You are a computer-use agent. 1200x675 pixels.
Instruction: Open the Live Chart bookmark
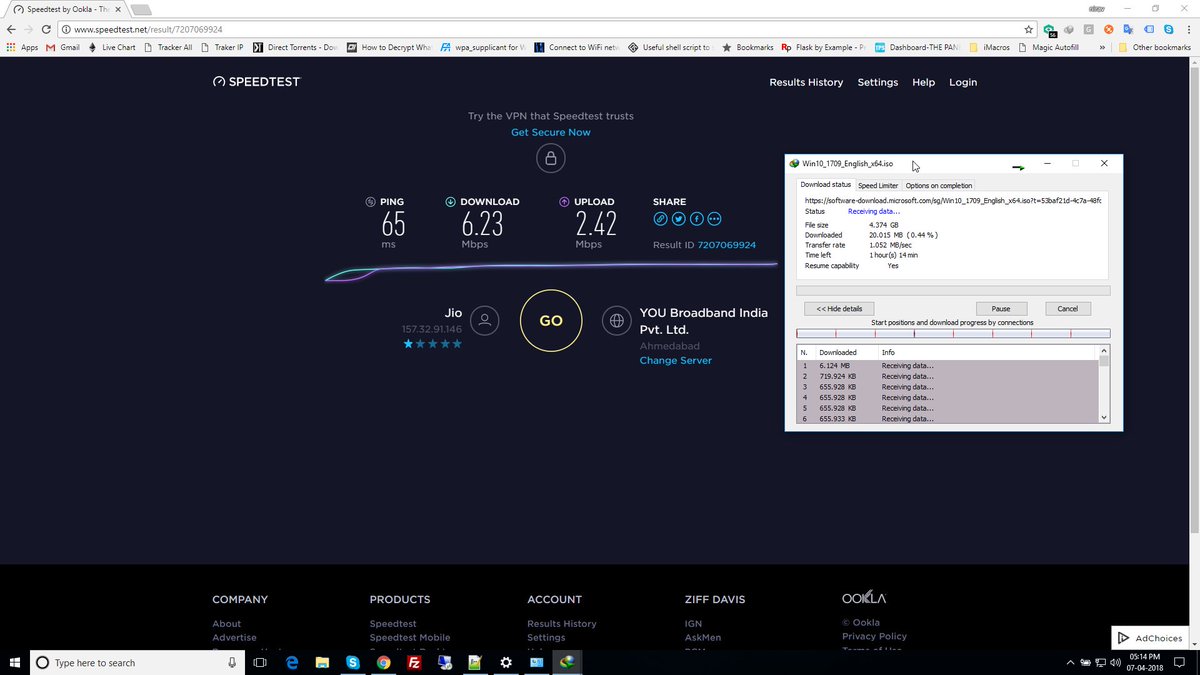[111, 47]
